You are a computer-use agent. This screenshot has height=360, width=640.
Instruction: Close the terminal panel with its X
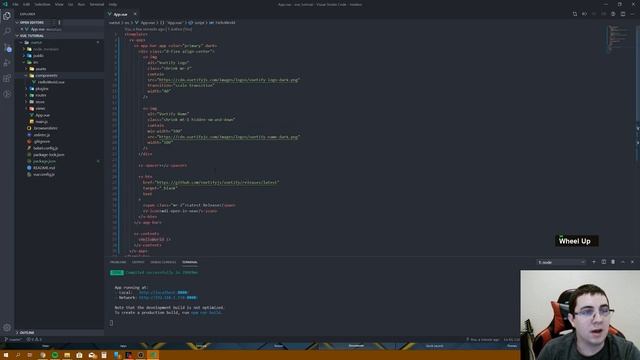[632, 262]
